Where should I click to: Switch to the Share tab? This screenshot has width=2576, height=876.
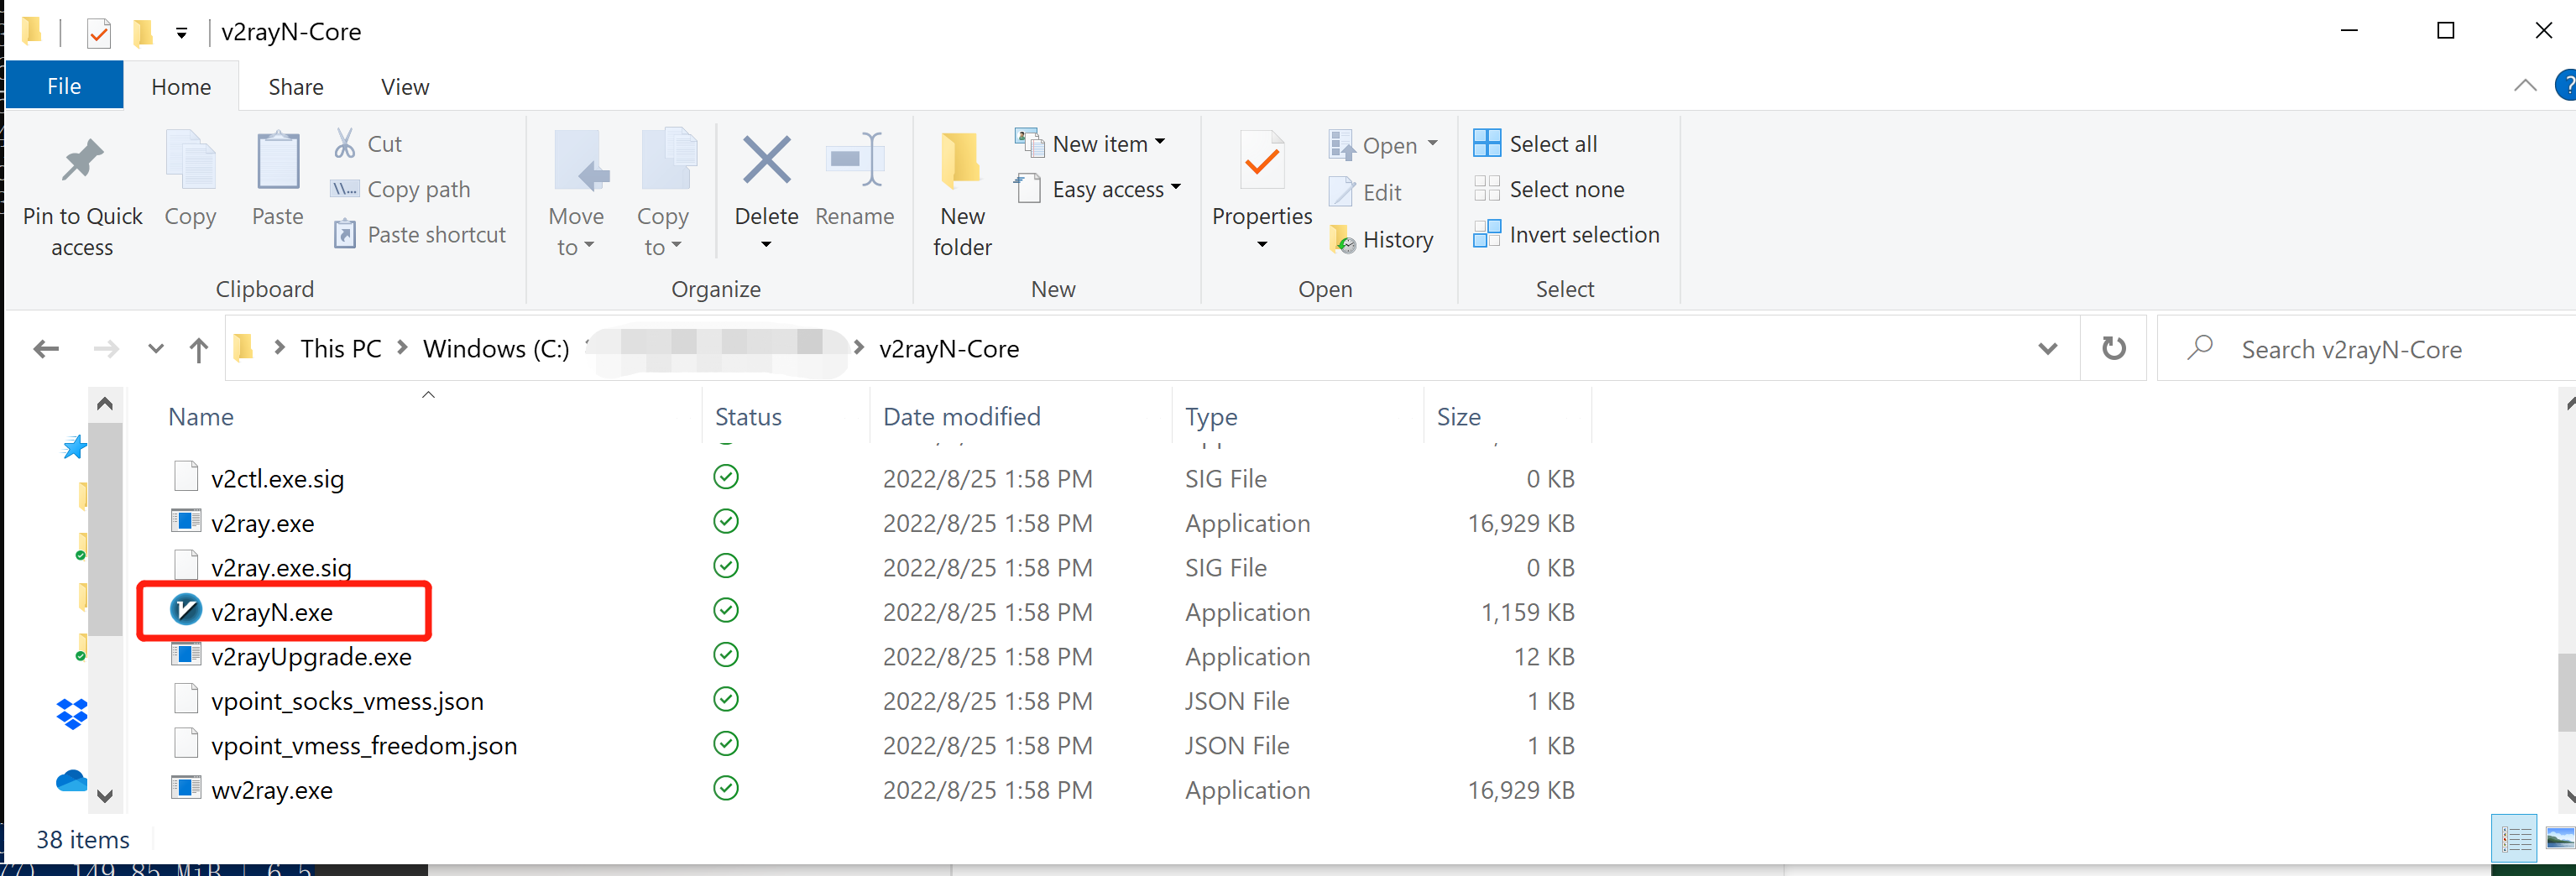click(296, 87)
